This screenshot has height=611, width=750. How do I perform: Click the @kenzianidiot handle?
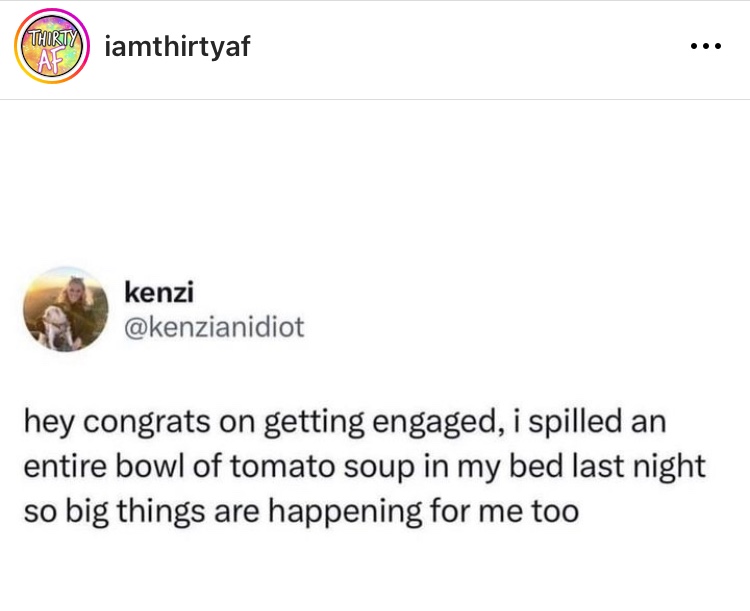(x=214, y=327)
